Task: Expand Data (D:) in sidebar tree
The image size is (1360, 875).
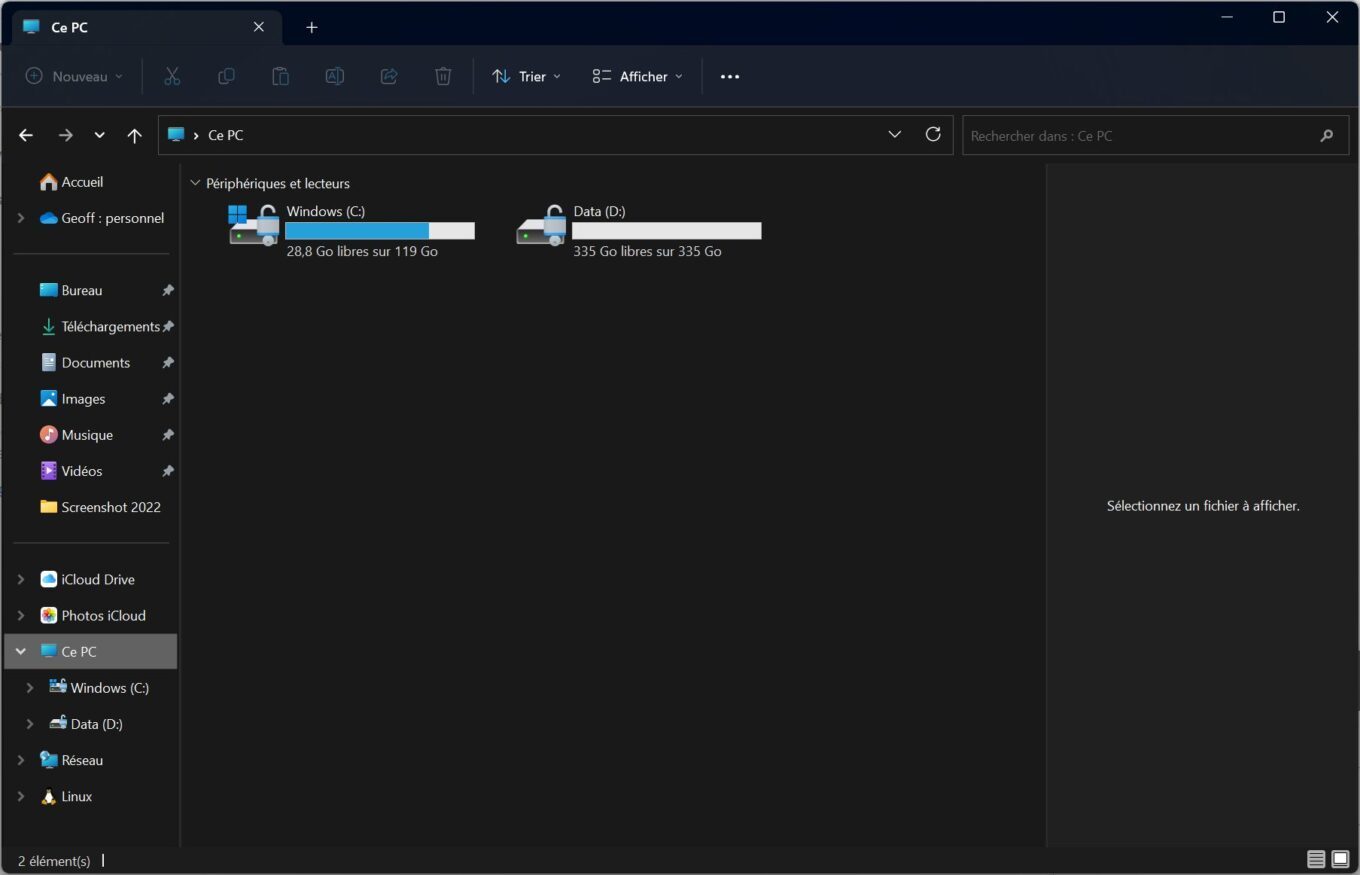Action: tap(30, 723)
